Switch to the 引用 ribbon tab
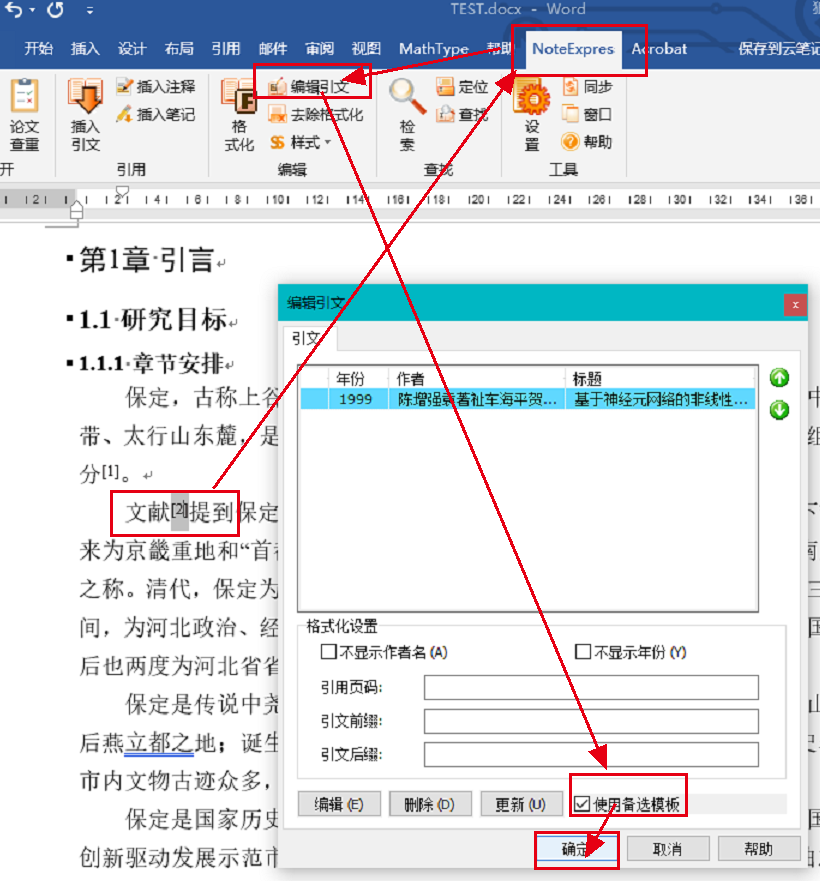This screenshot has height=881, width=820. pos(225,49)
